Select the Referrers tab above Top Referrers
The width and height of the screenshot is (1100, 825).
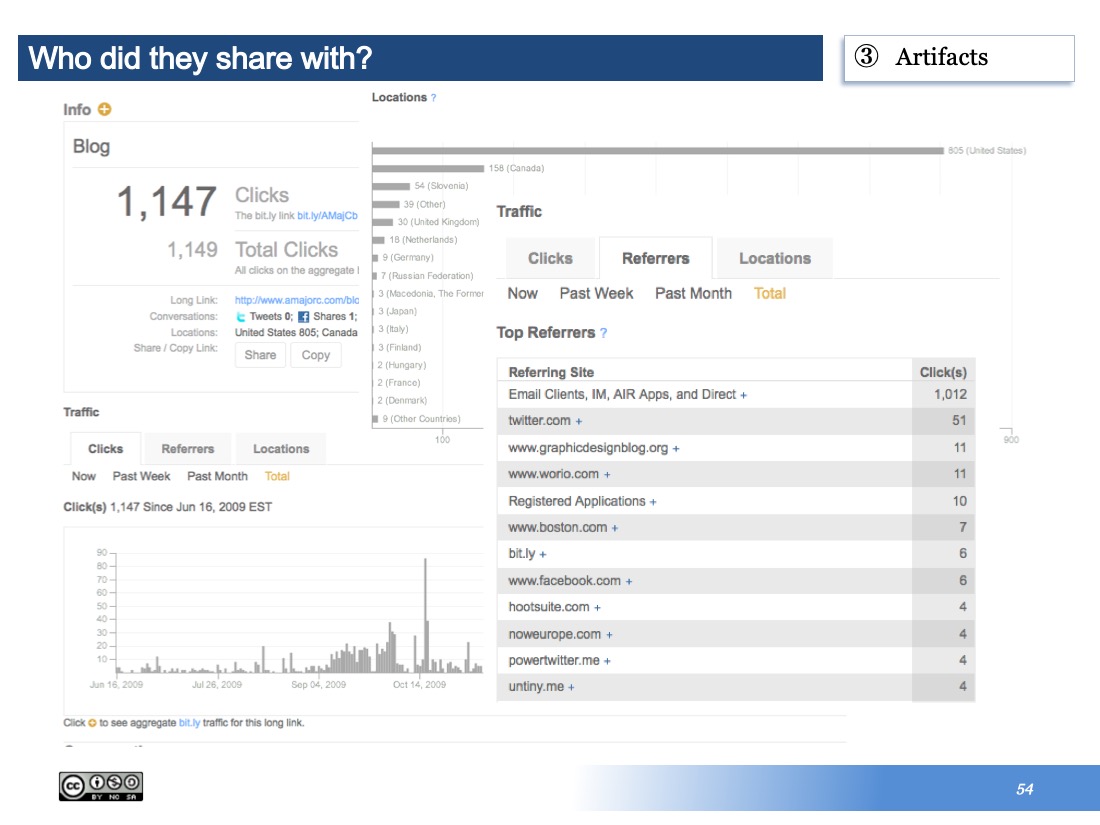click(655, 258)
